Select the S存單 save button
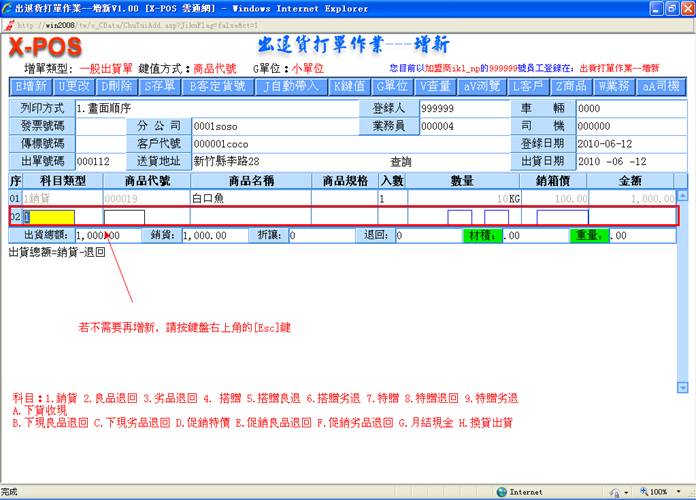This screenshot has width=696, height=500. (160, 87)
